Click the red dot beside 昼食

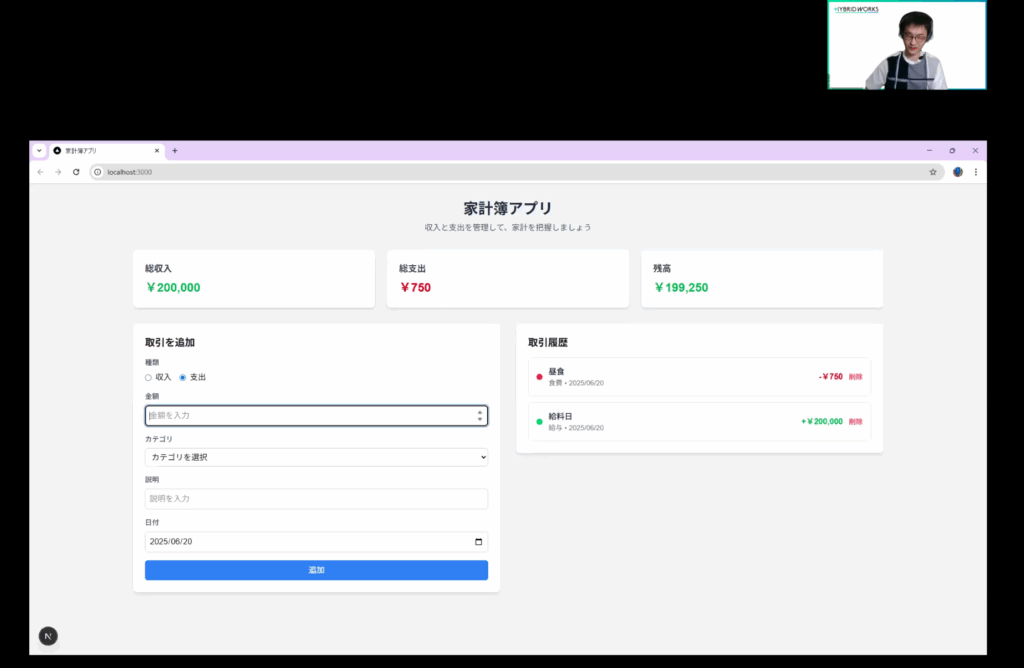539,377
